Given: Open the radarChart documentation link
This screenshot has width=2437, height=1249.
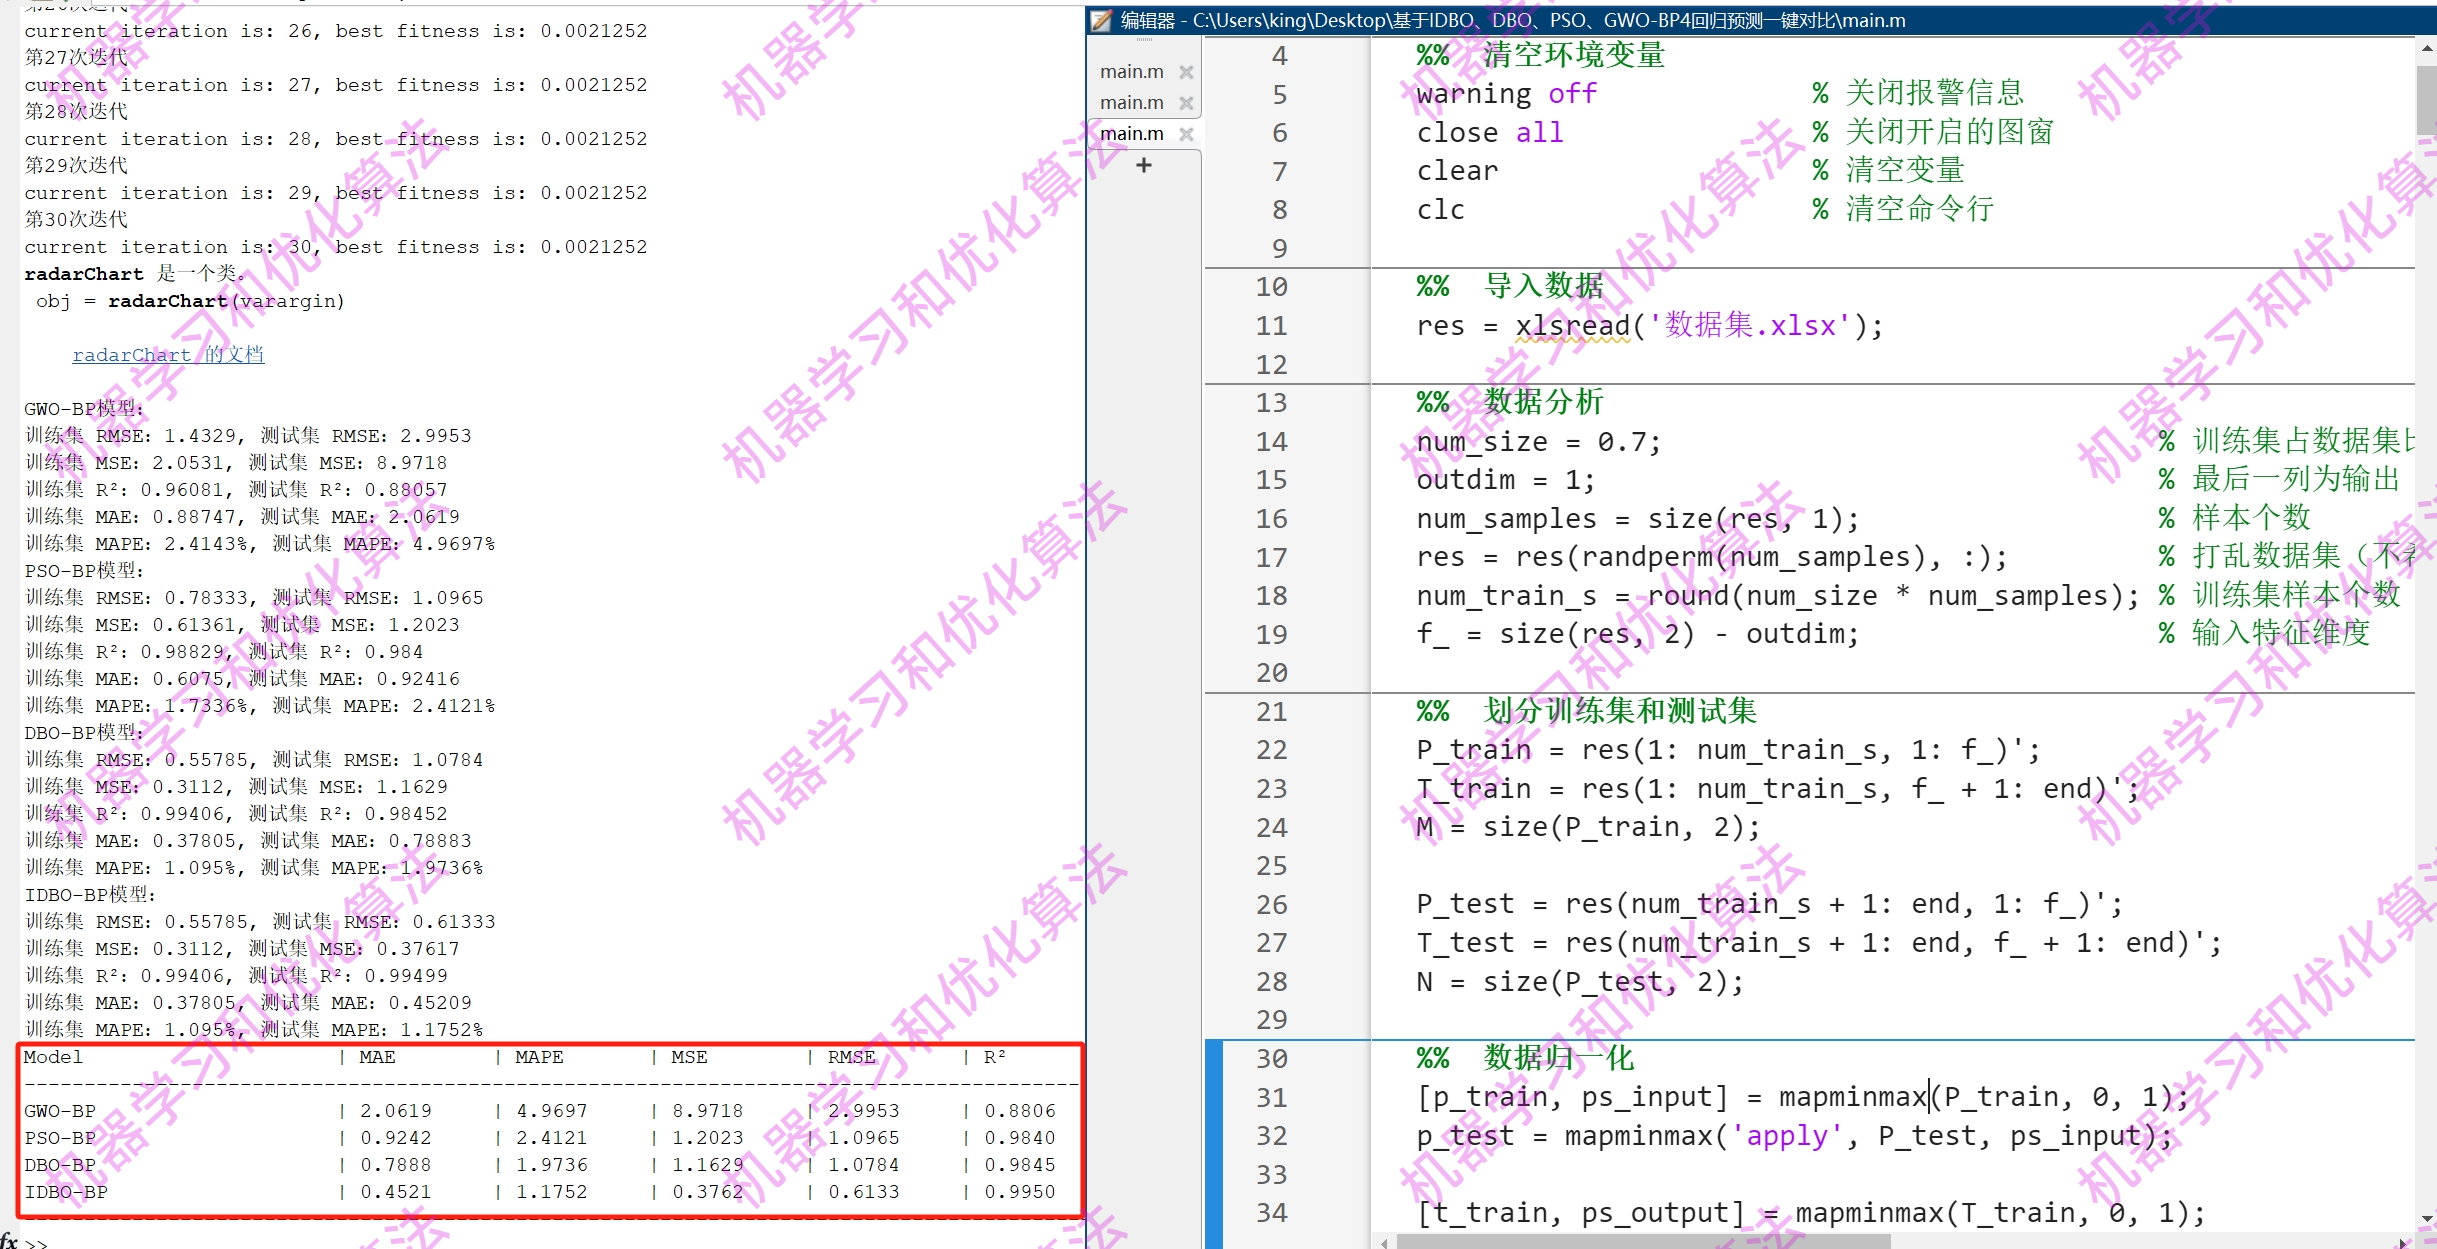Looking at the screenshot, I should click(x=168, y=355).
